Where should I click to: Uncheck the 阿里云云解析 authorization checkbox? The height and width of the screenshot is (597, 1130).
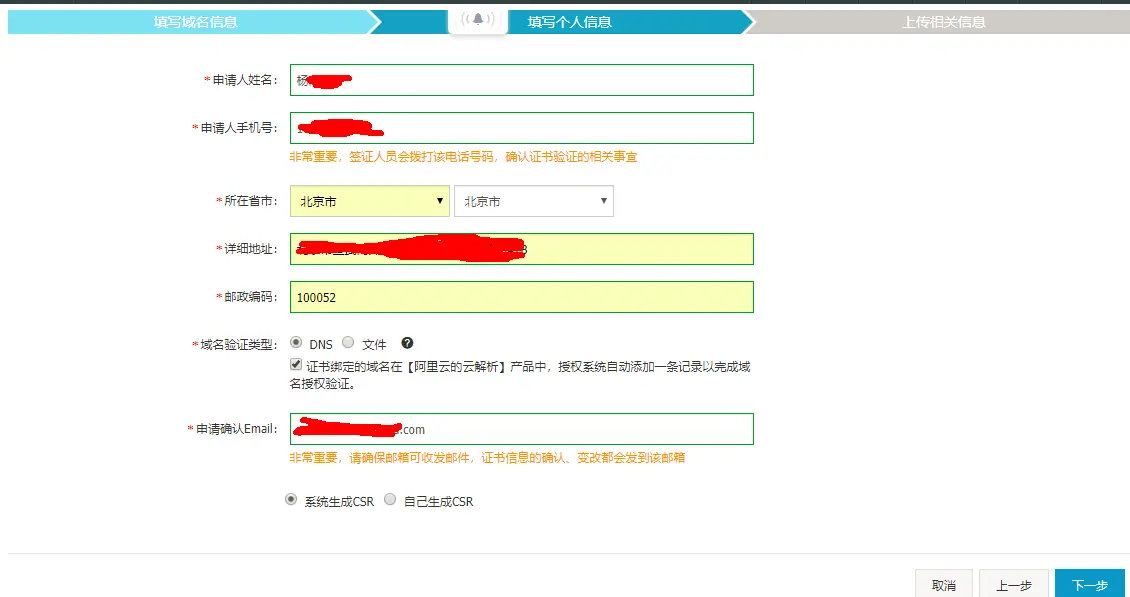pos(295,364)
